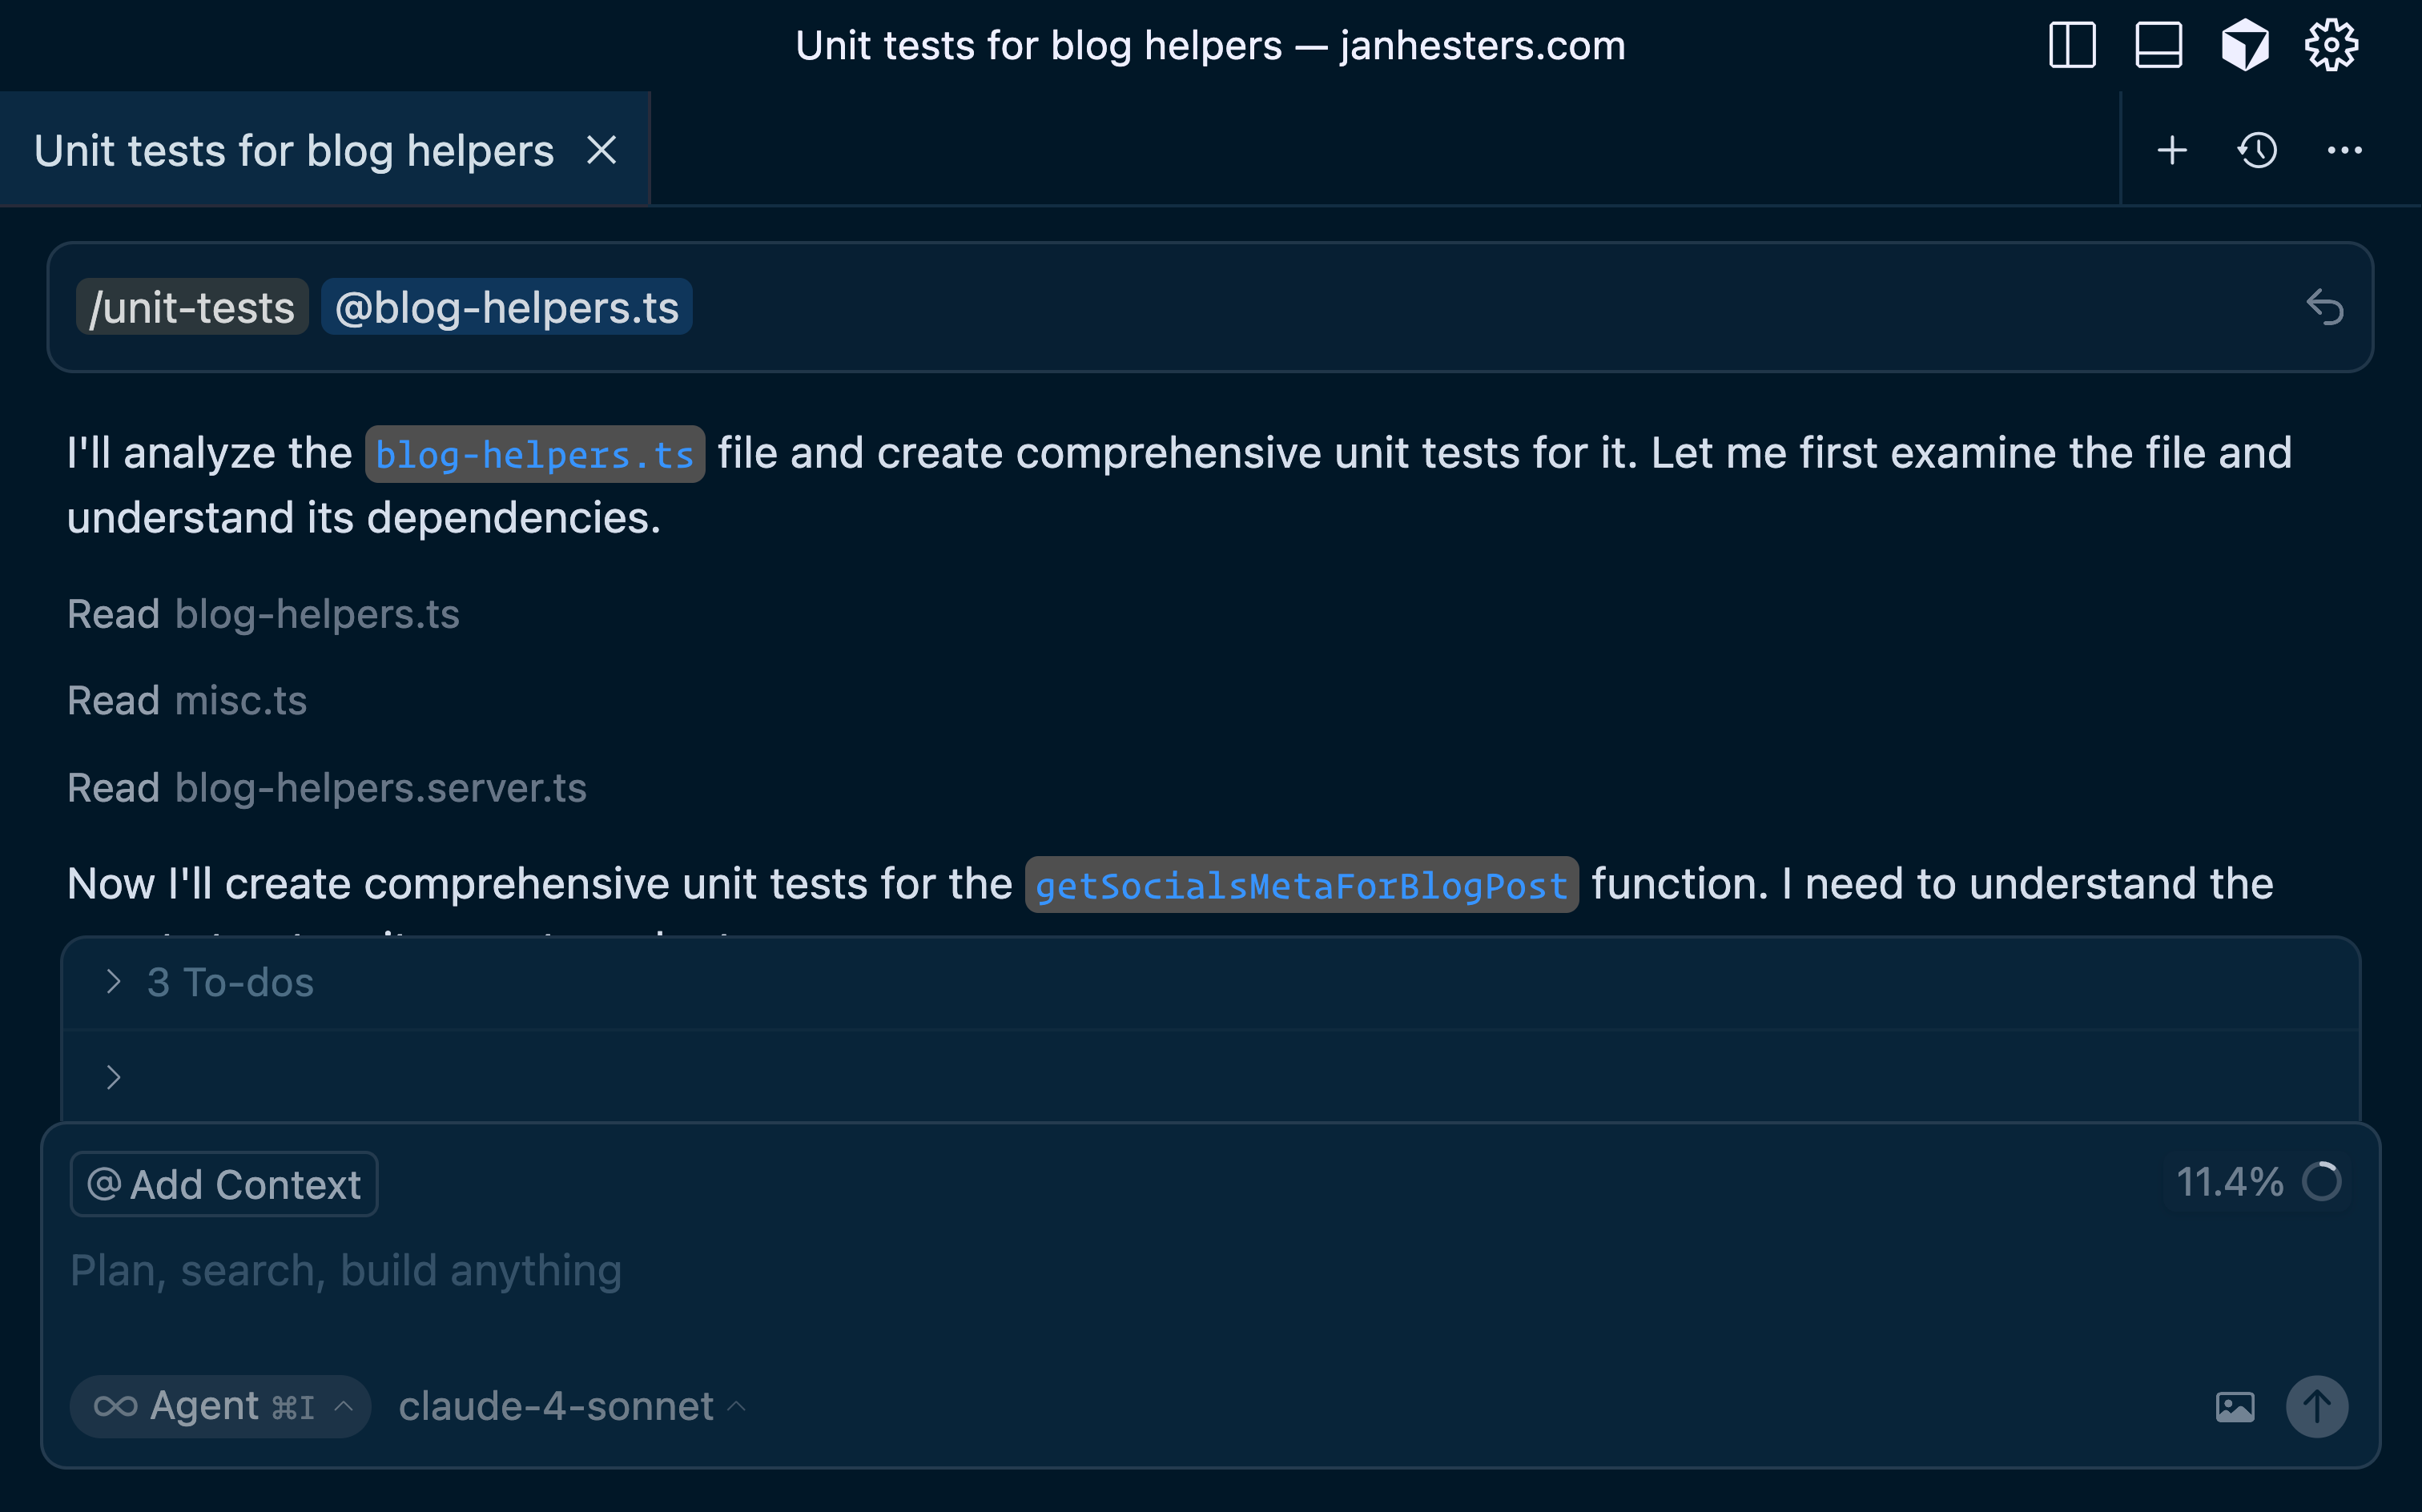2422x1512 pixels.
Task: Toggle the primary sidebar layout icon
Action: (2072, 45)
